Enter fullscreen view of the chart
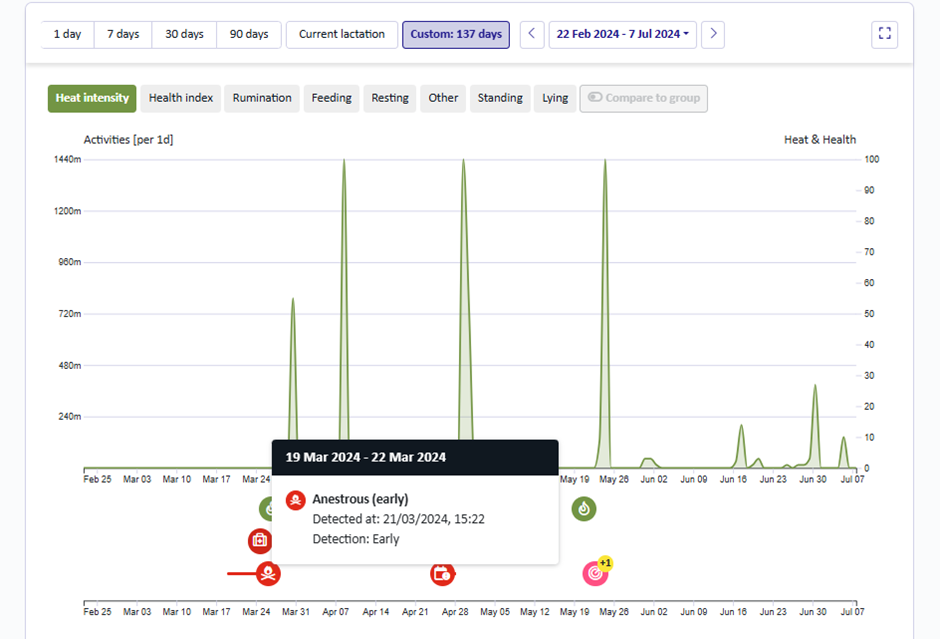Viewport: 940px width, 639px height. (884, 33)
